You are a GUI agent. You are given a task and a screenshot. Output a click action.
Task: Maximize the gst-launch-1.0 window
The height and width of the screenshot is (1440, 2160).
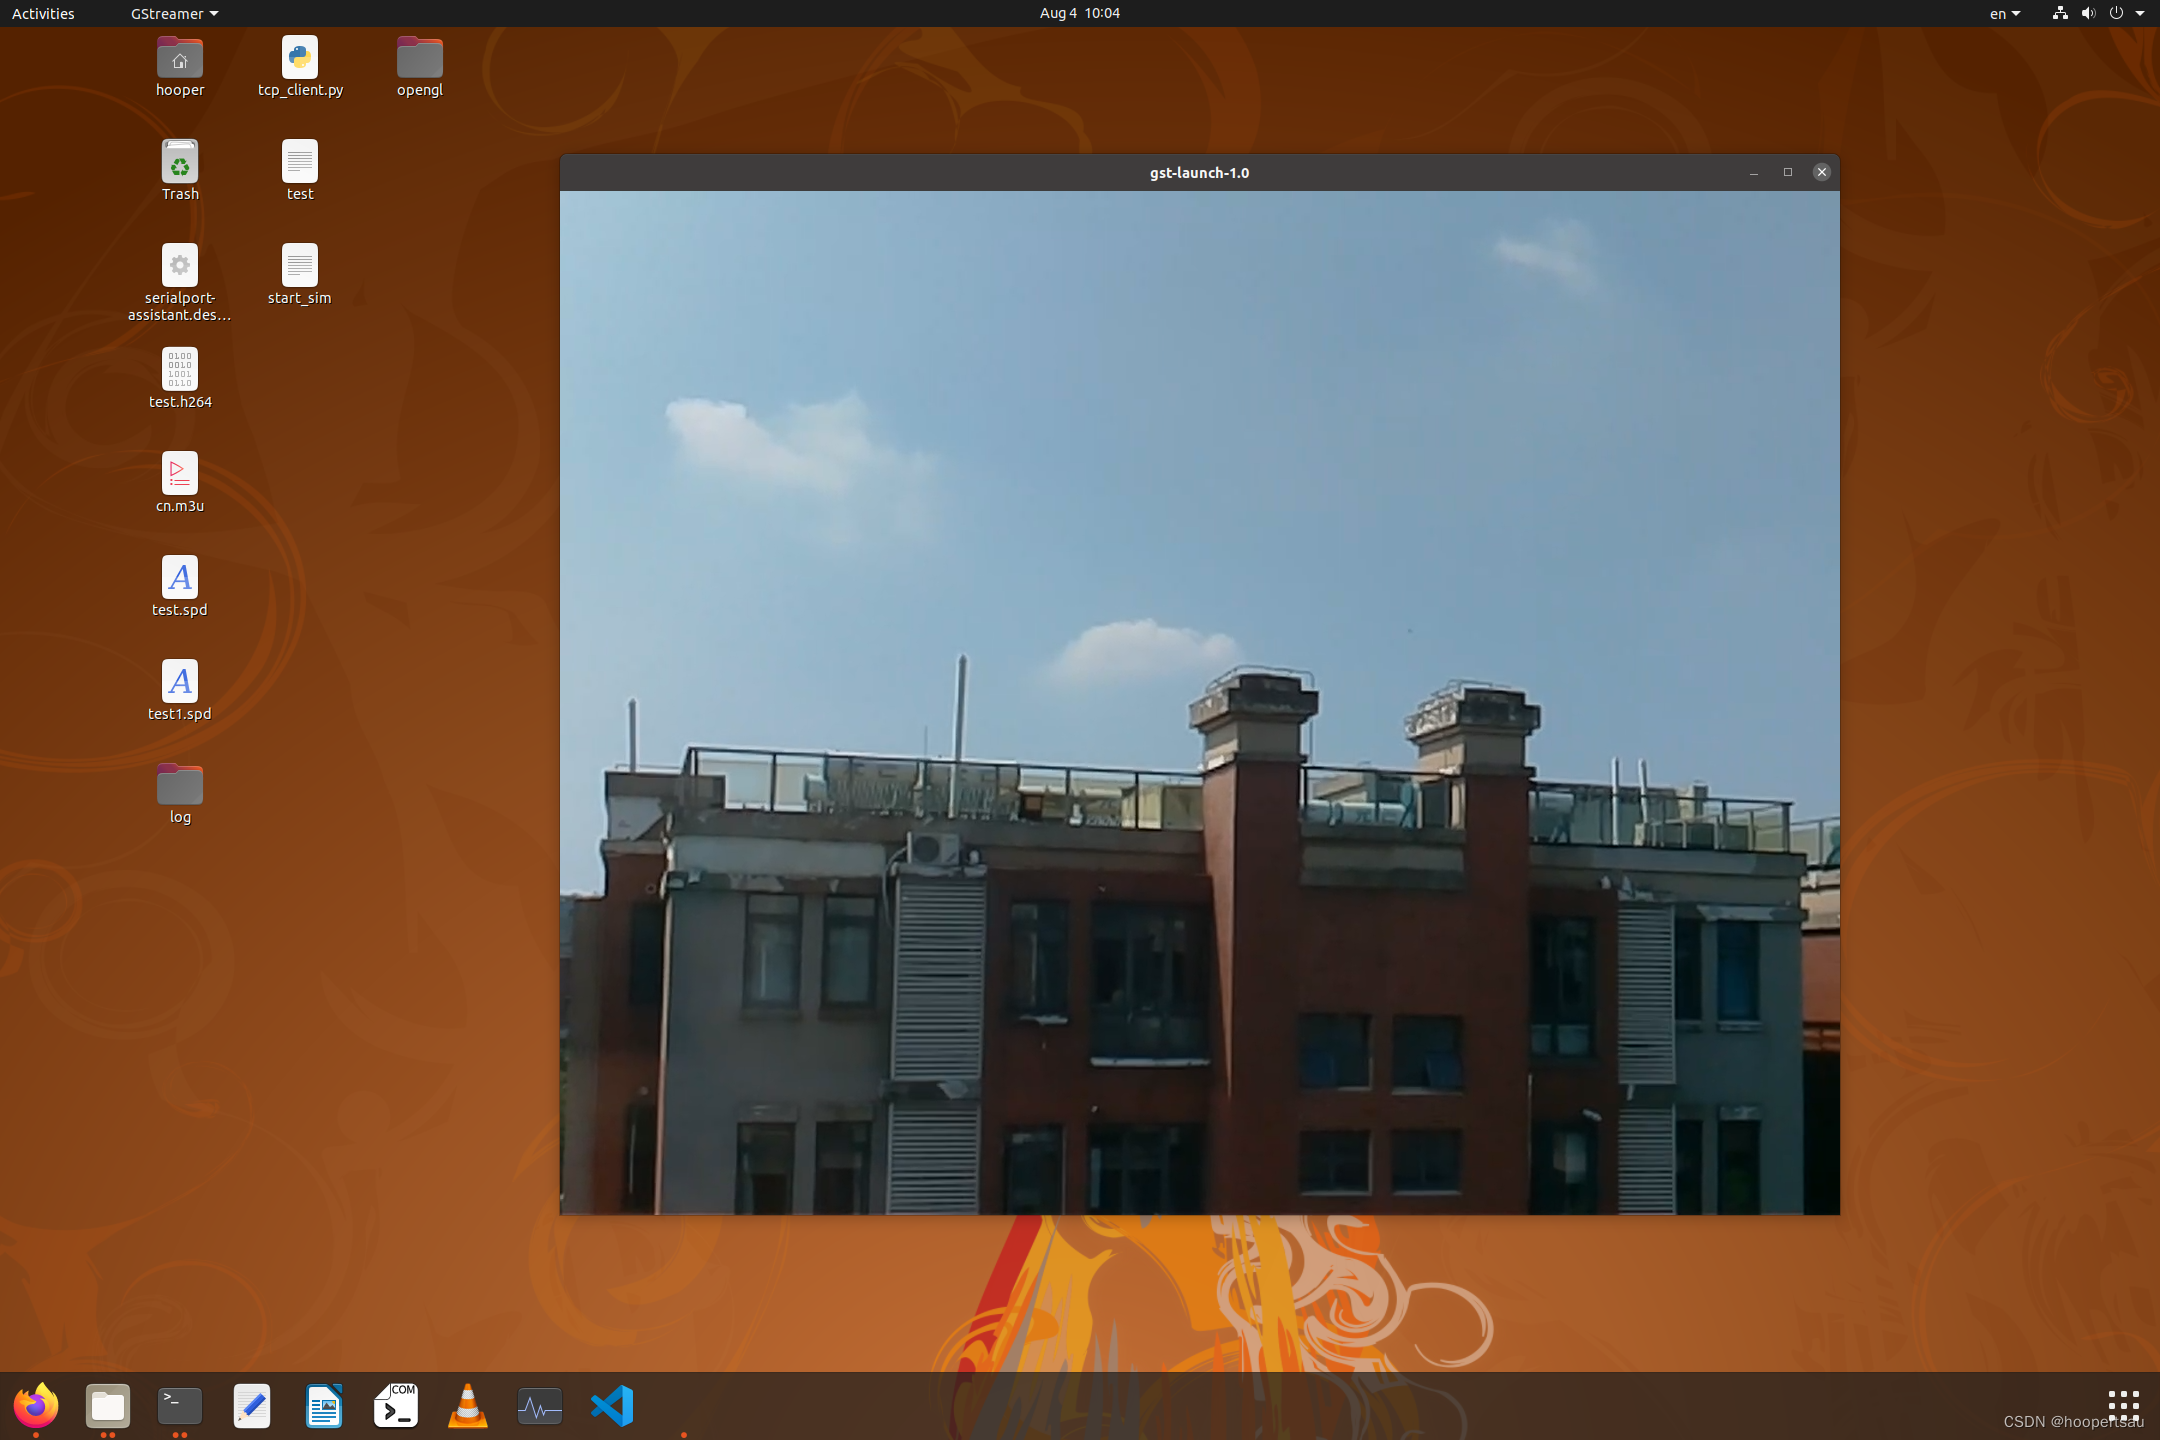[x=1788, y=172]
